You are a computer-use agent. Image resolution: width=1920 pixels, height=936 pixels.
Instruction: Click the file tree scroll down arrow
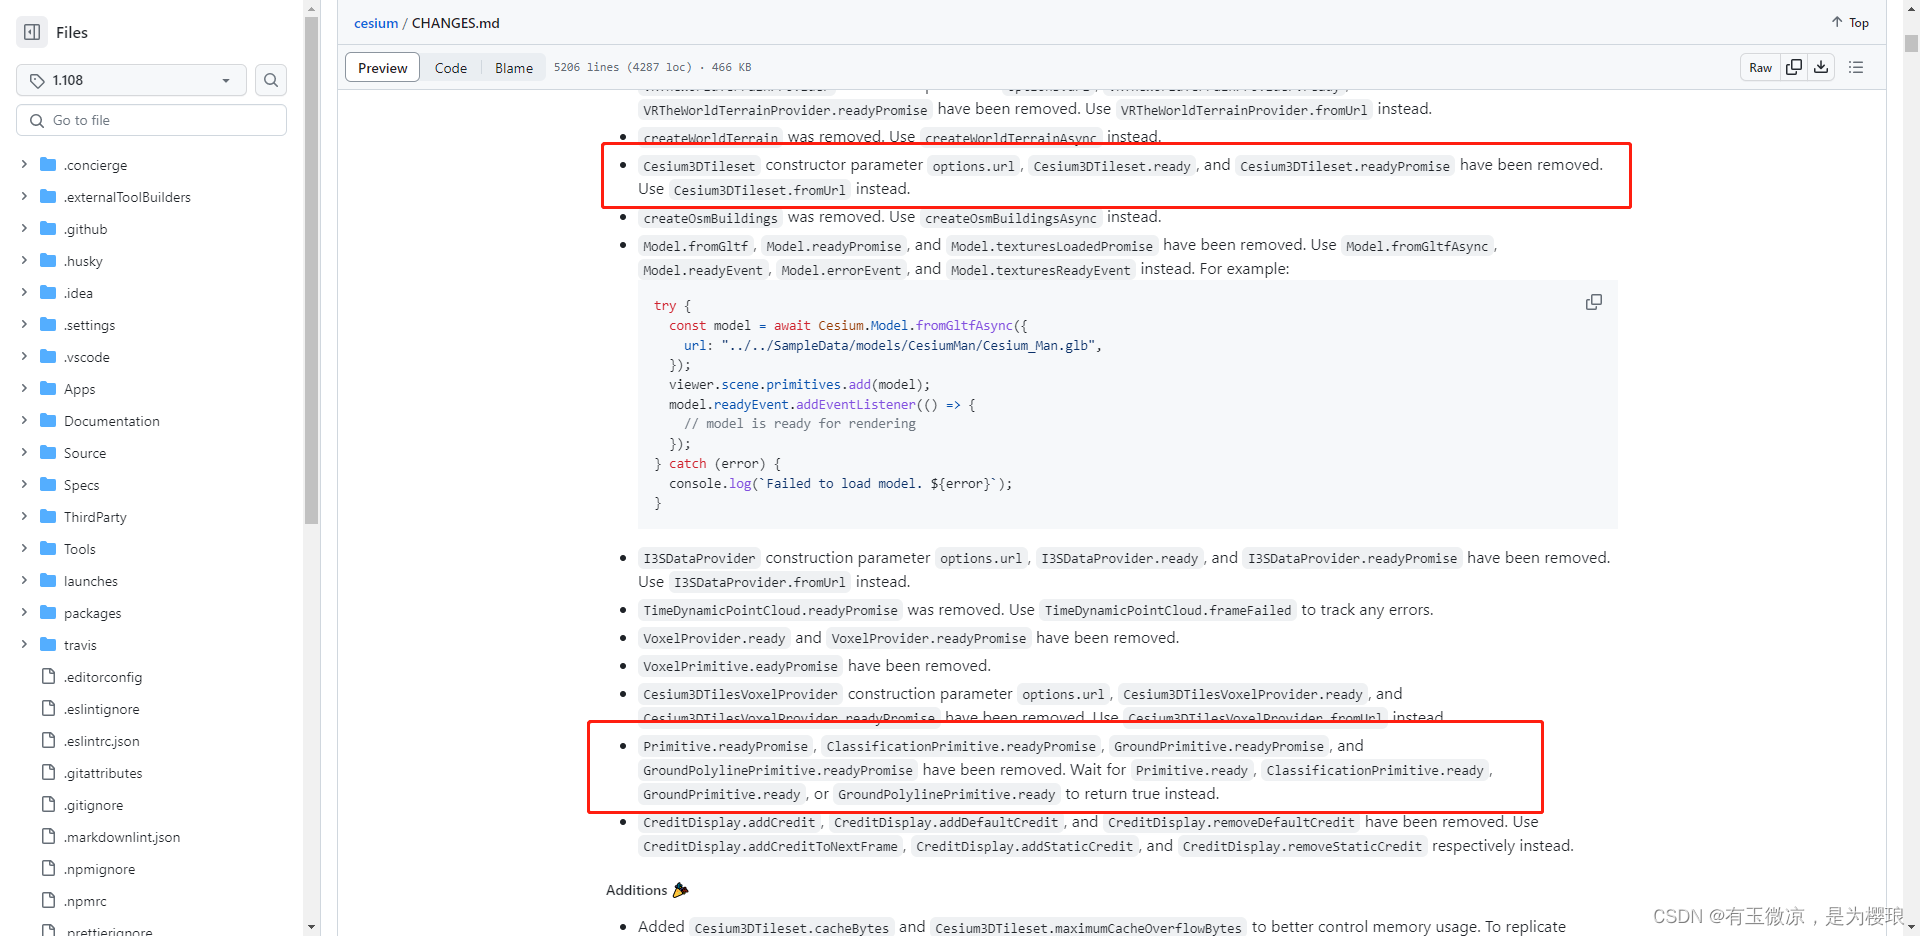pyautogui.click(x=311, y=927)
